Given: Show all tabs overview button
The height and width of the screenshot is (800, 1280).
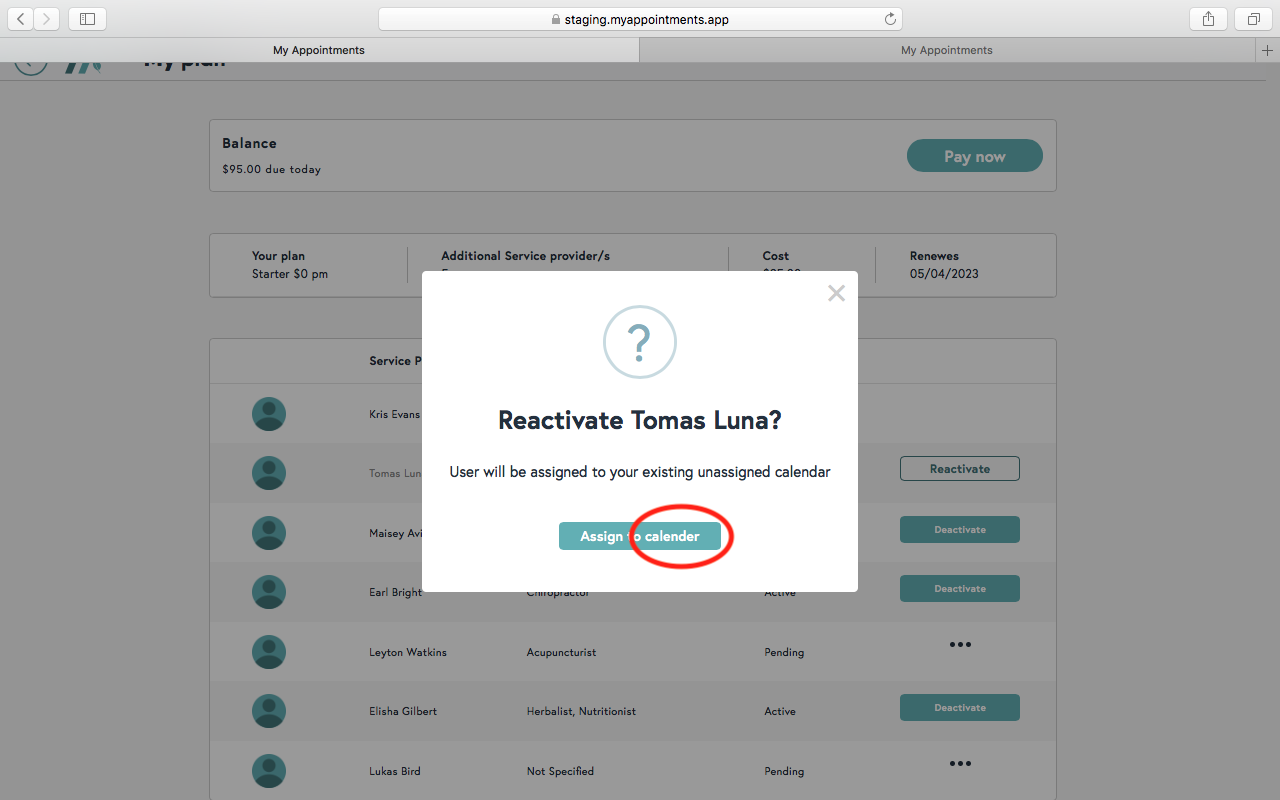Looking at the screenshot, I should click(1252, 19).
